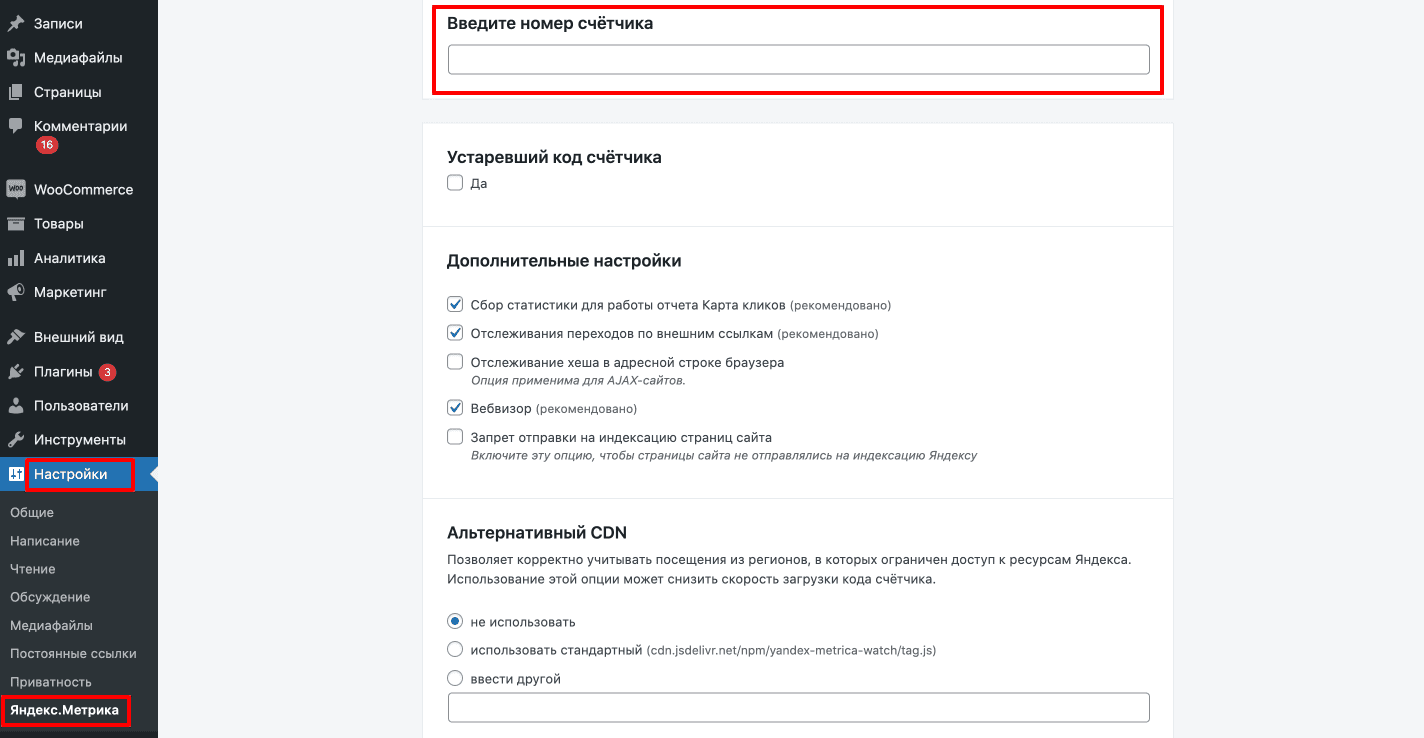
Task: Click the custom CDN address text field
Action: click(x=798, y=707)
